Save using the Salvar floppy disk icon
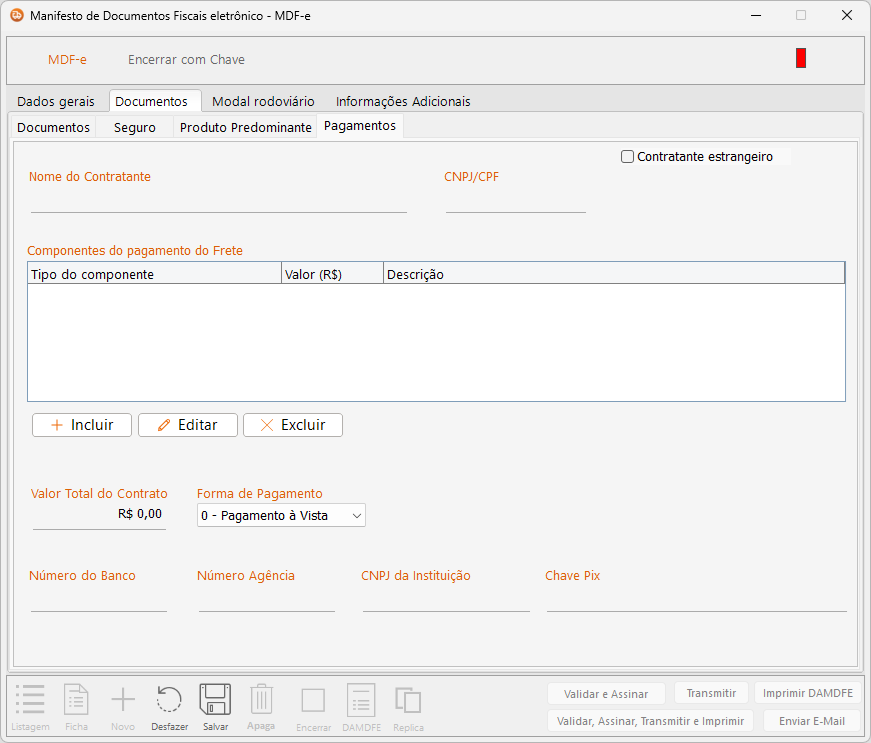 tap(215, 701)
